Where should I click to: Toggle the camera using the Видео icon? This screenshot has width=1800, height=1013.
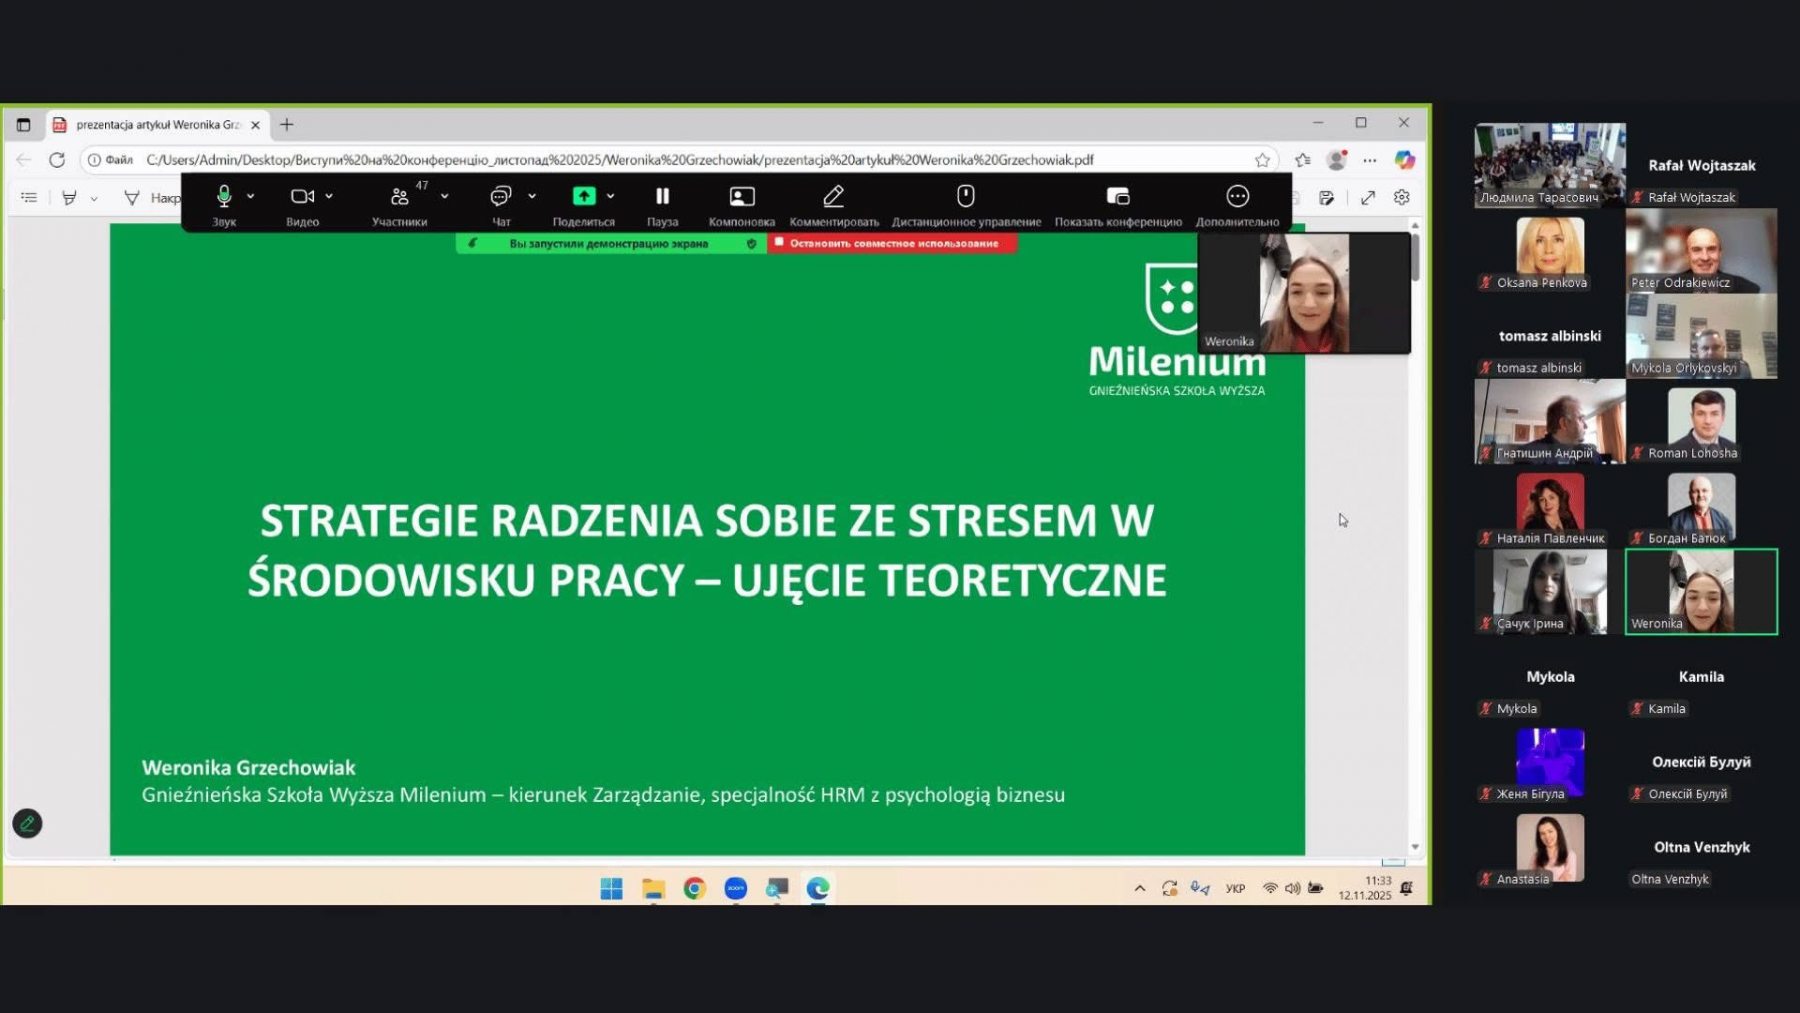302,197
